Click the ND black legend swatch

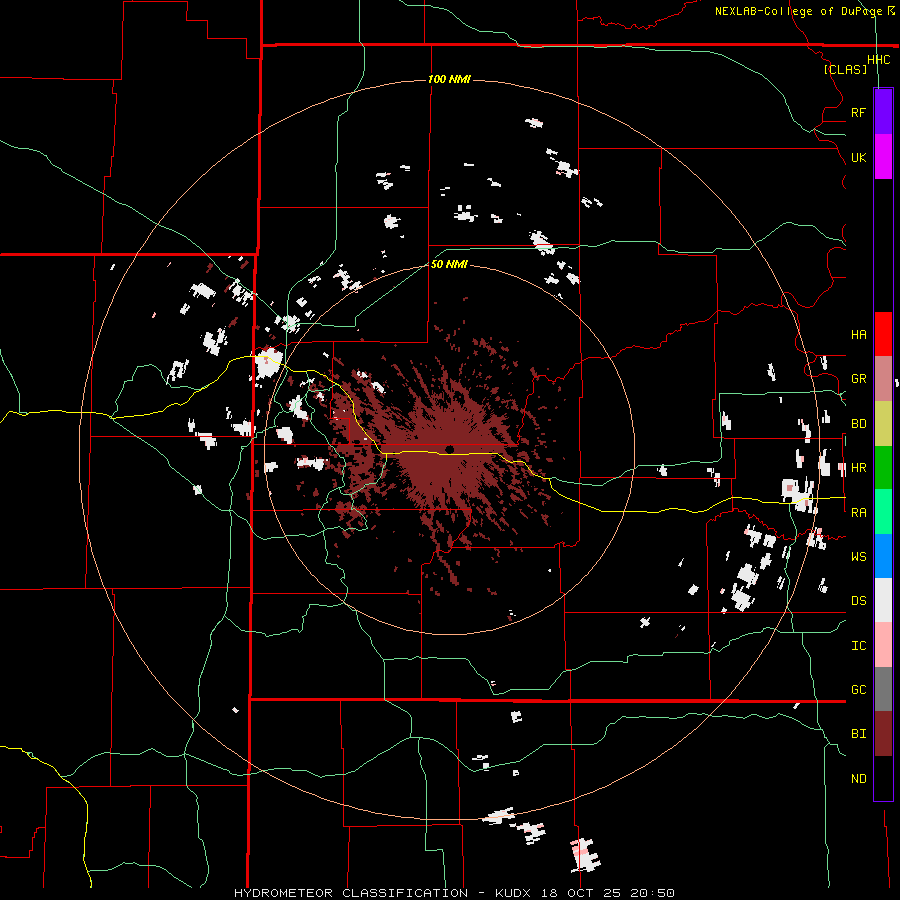(883, 778)
